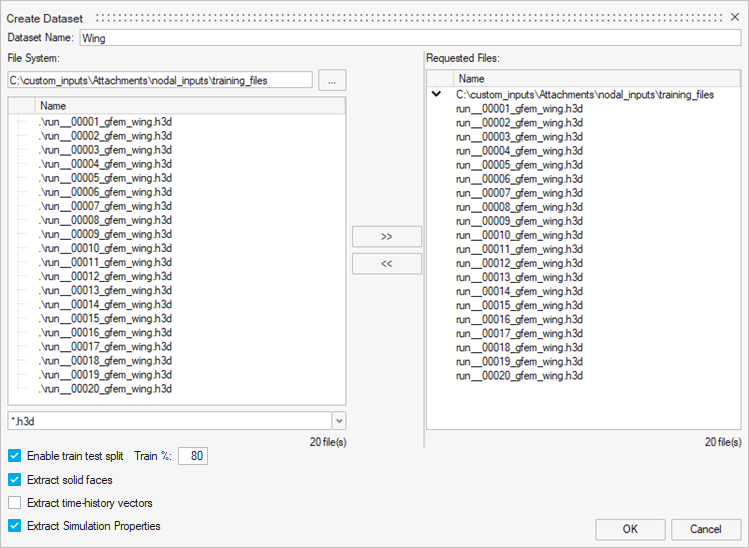The image size is (749, 548).
Task: Select .\run__00016_gfem_wing.h3d in File System list
Action: pos(105,333)
